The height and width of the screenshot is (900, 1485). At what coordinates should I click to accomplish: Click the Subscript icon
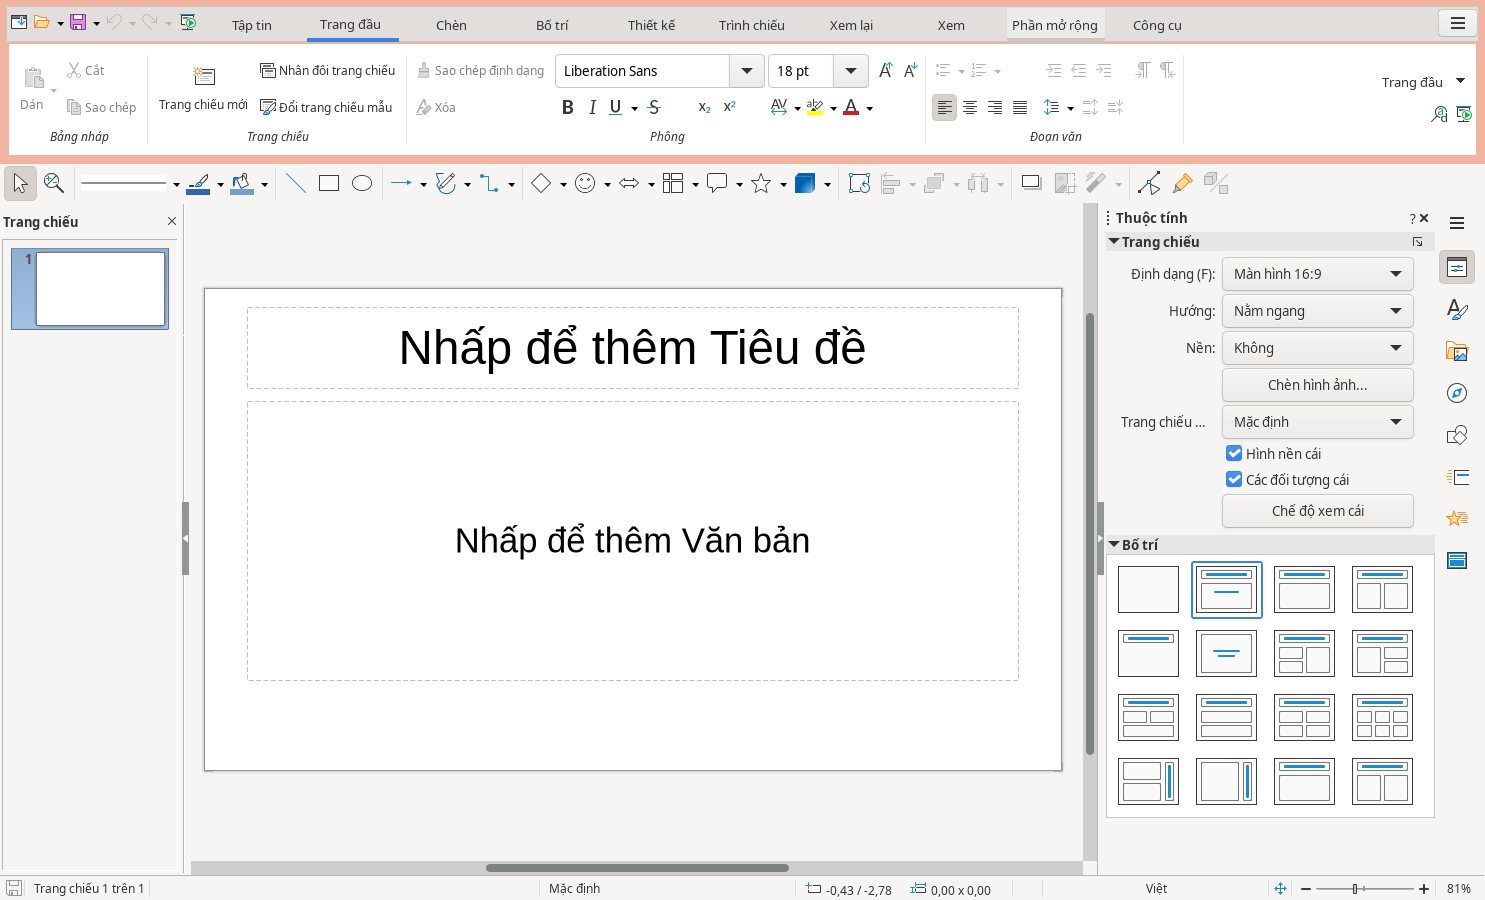pos(704,107)
